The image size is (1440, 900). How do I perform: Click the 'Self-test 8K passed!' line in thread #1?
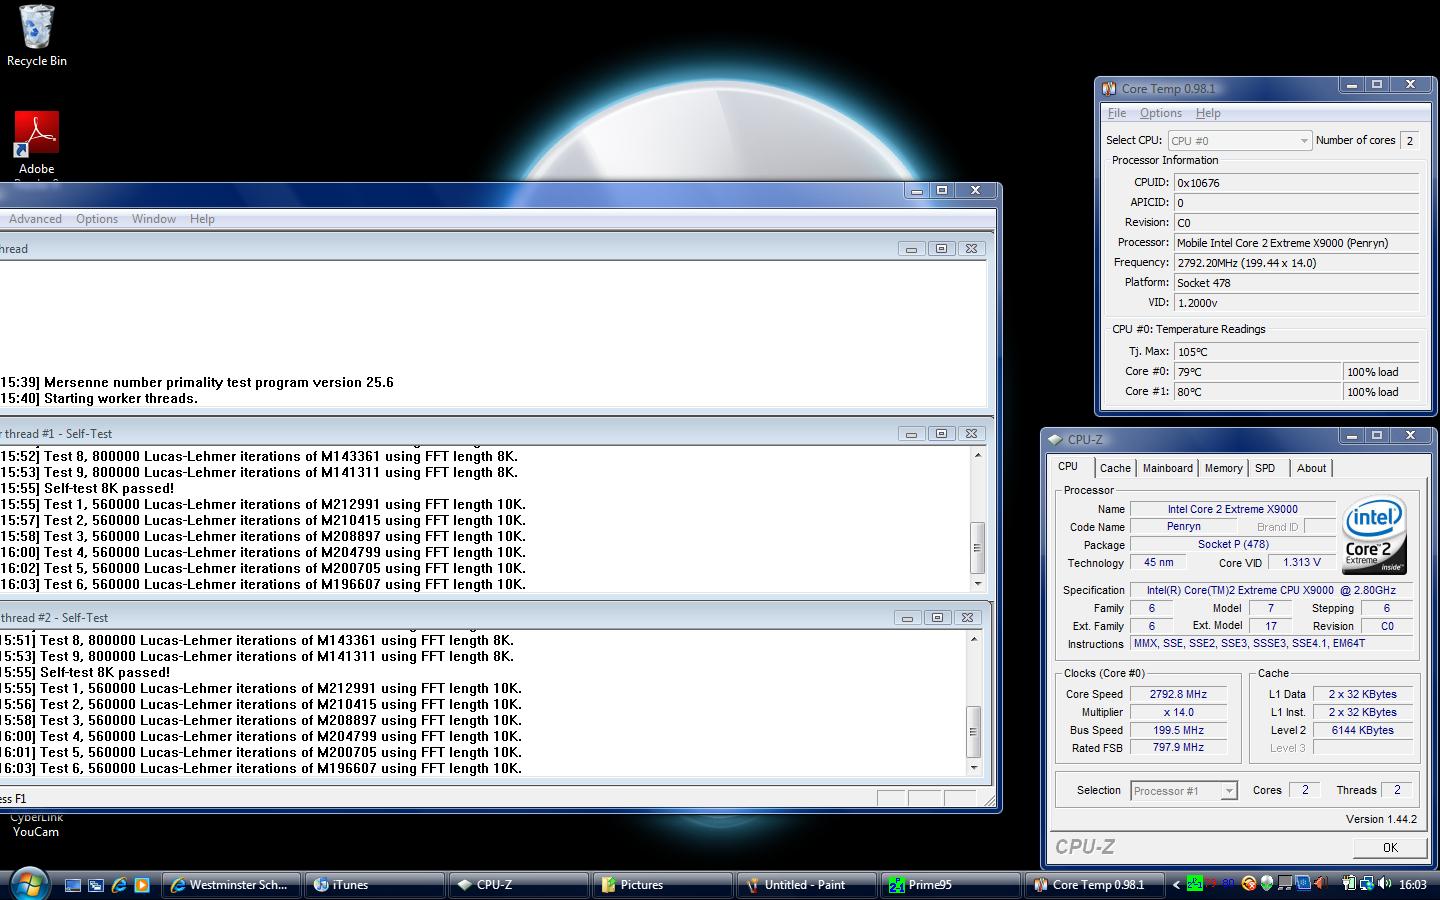pyautogui.click(x=109, y=488)
